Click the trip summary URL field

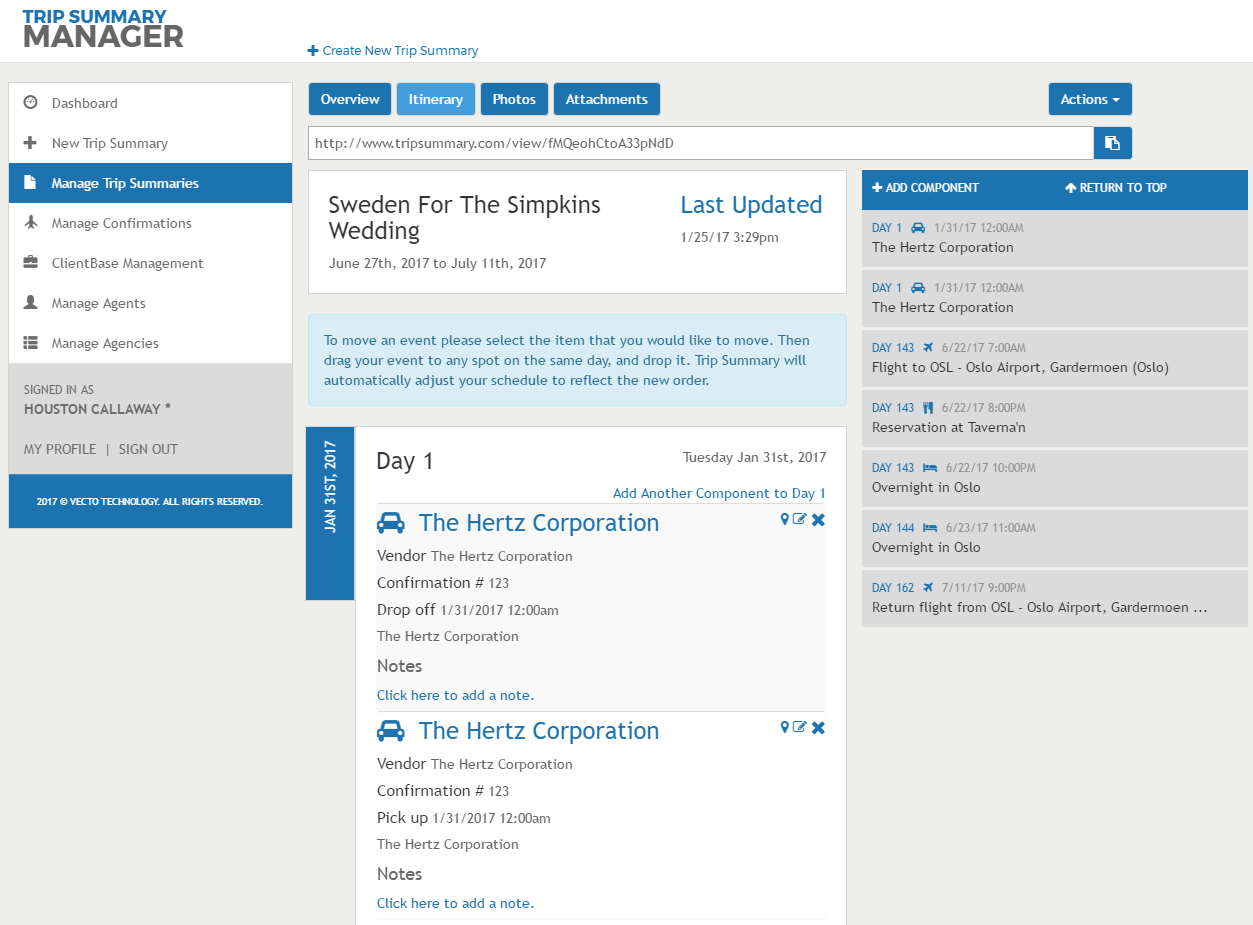700,143
